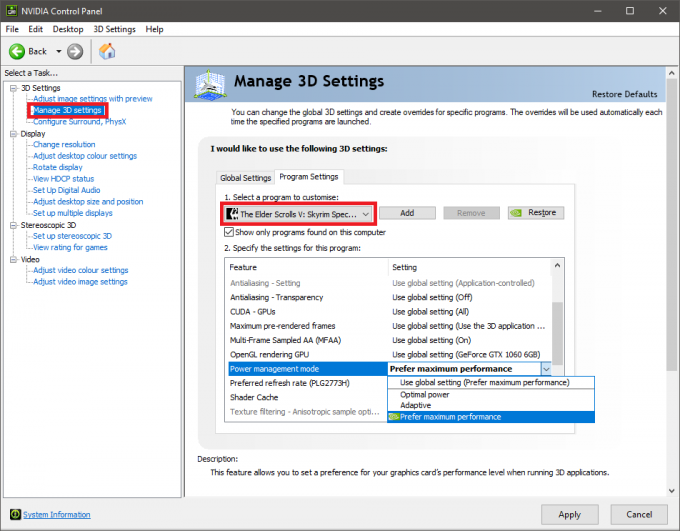Open Adjust desktop size and position
The width and height of the screenshot is (680, 531).
pos(88,202)
